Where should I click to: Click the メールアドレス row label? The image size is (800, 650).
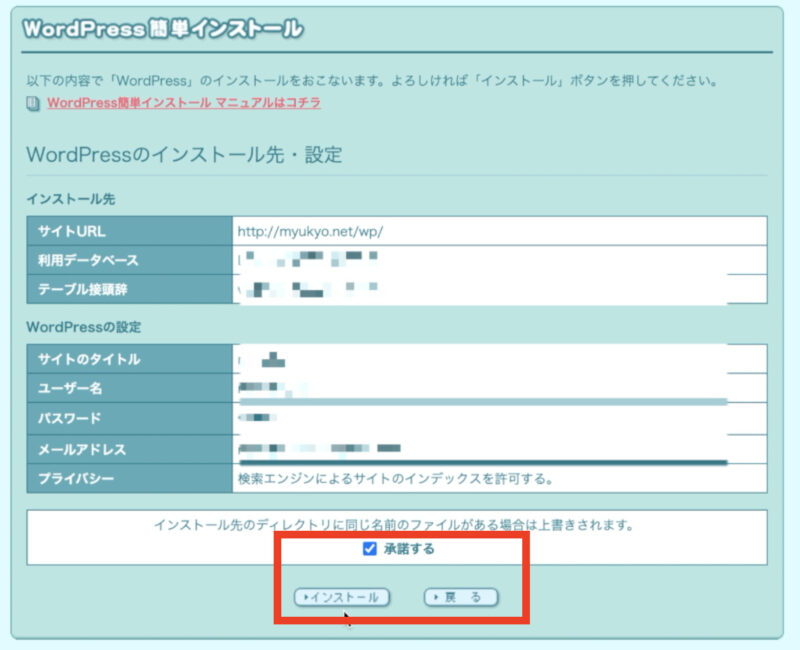[x=130, y=449]
